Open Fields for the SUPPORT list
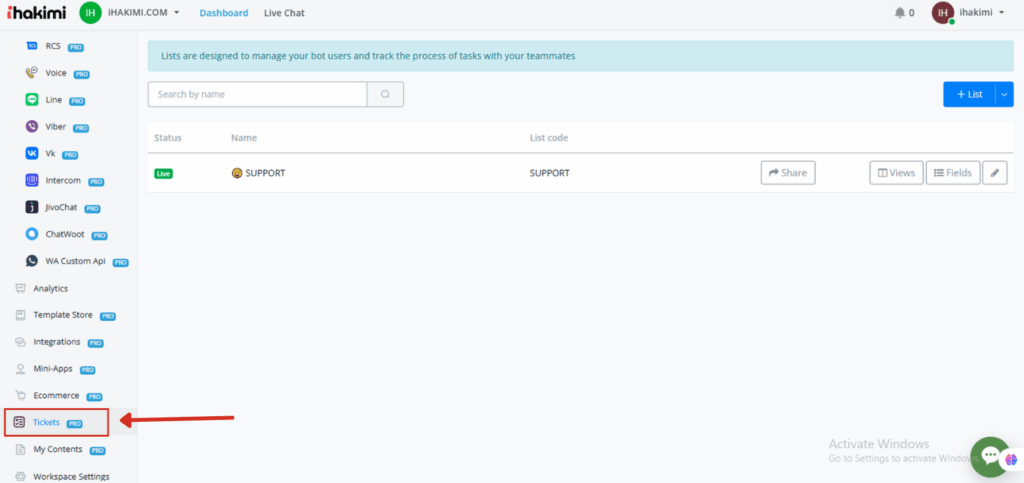Image resolution: width=1024 pixels, height=483 pixels. [x=952, y=173]
